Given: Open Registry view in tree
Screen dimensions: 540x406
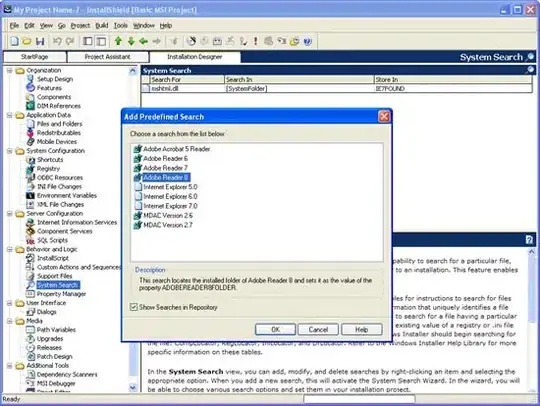Looking at the screenshot, I should coord(48,169).
